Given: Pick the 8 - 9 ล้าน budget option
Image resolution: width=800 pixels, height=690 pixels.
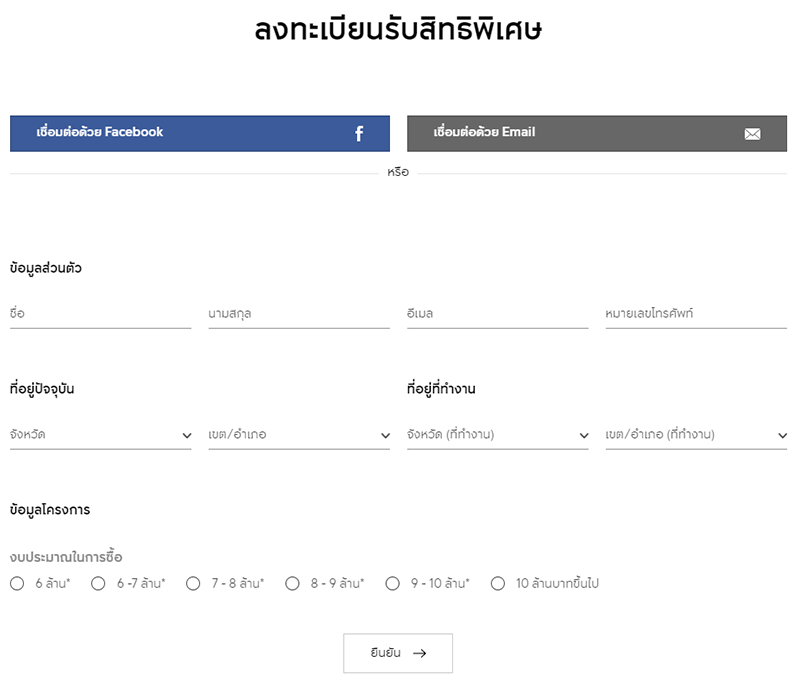Looking at the screenshot, I should [x=292, y=583].
